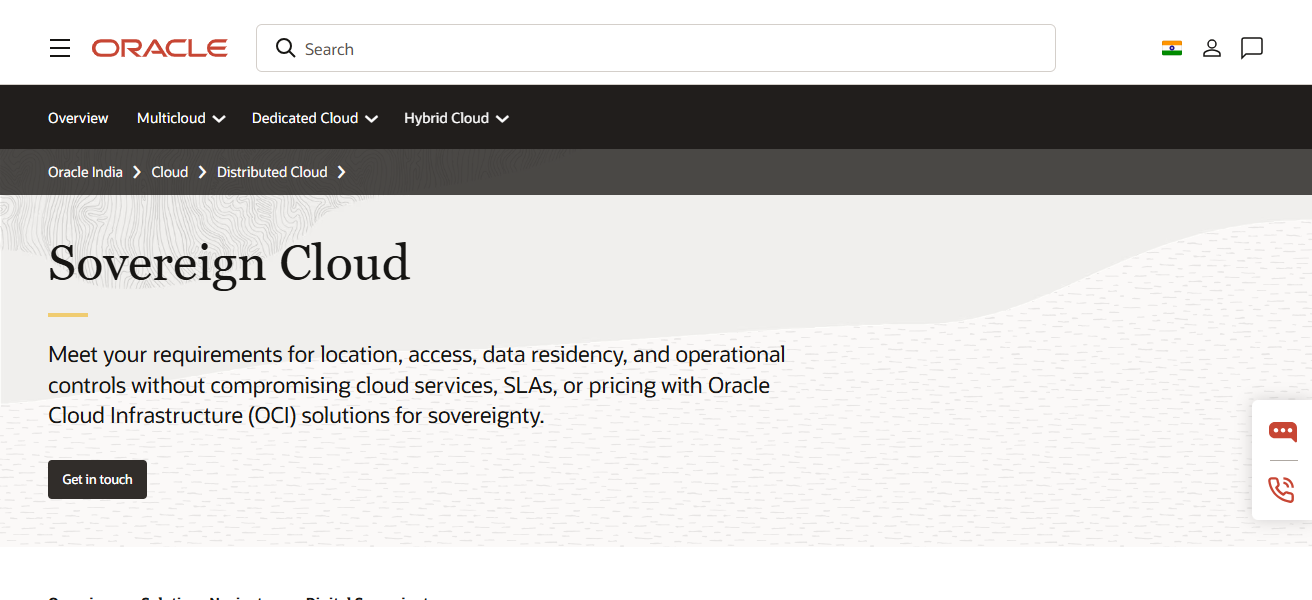Click the red chat message icon
This screenshot has height=600, width=1312.
click(x=1281, y=432)
